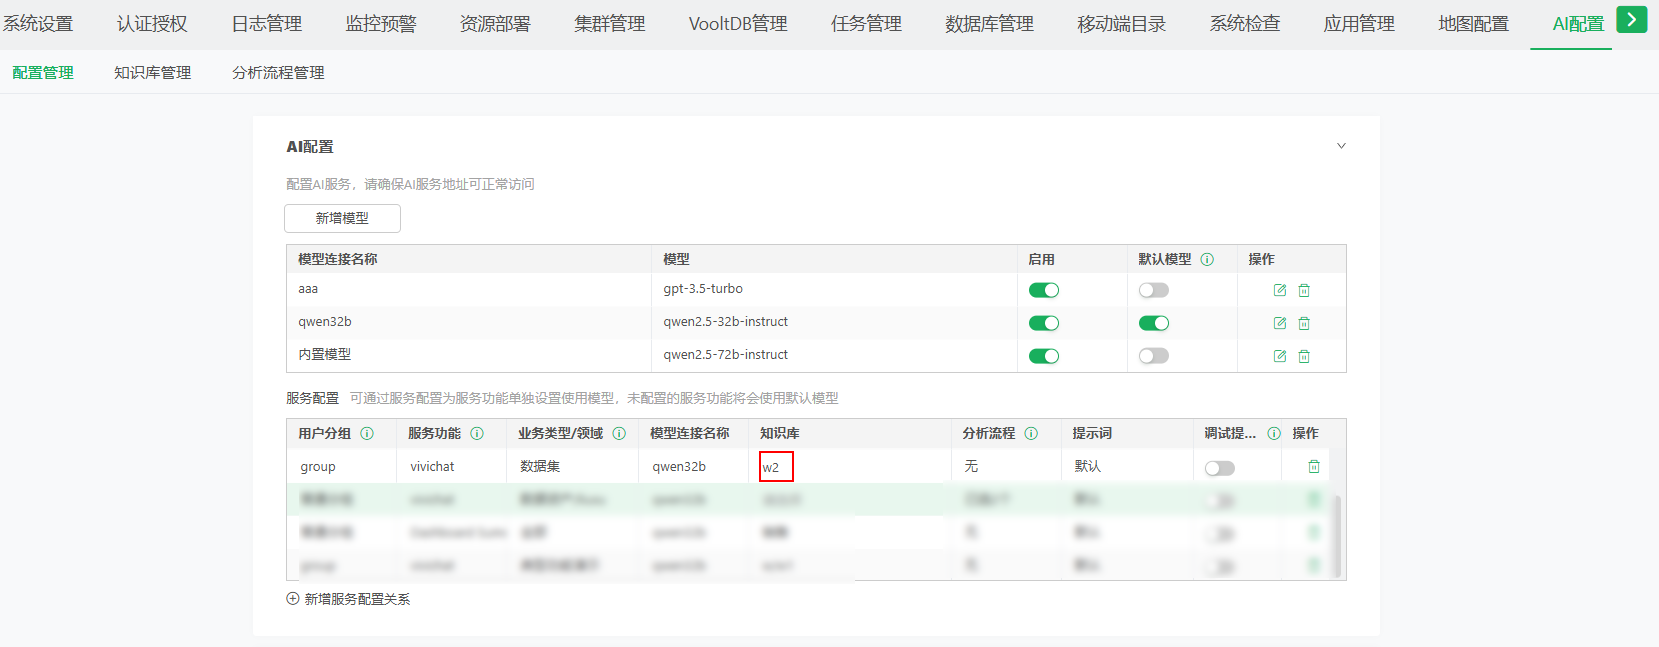Click the 新增模型 button
1659x647 pixels.
pyautogui.click(x=342, y=218)
